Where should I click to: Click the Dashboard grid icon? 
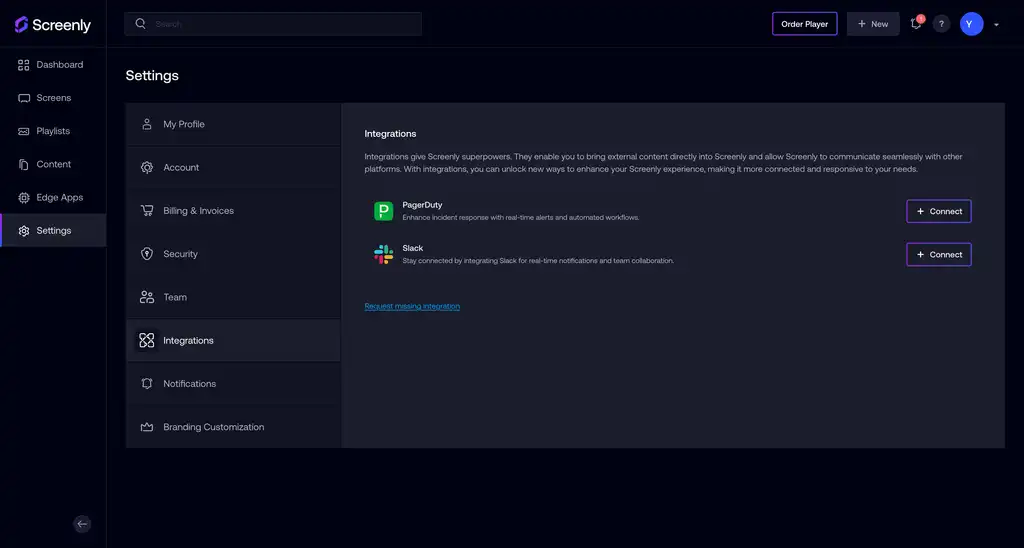[x=24, y=65]
